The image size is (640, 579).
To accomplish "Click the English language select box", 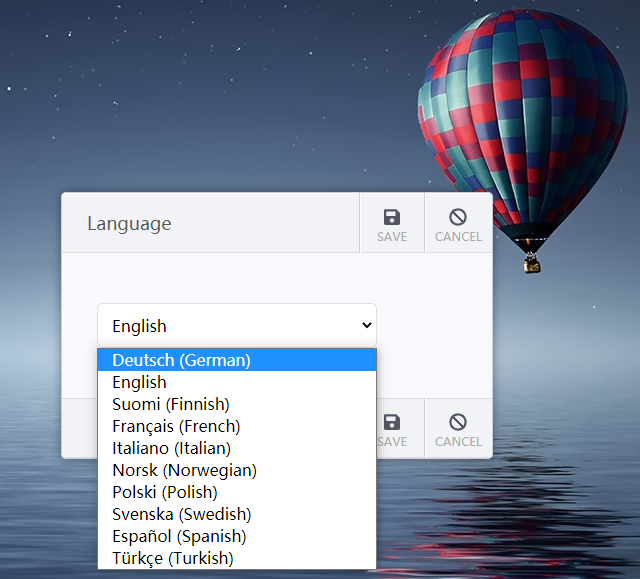I will click(x=237, y=326).
